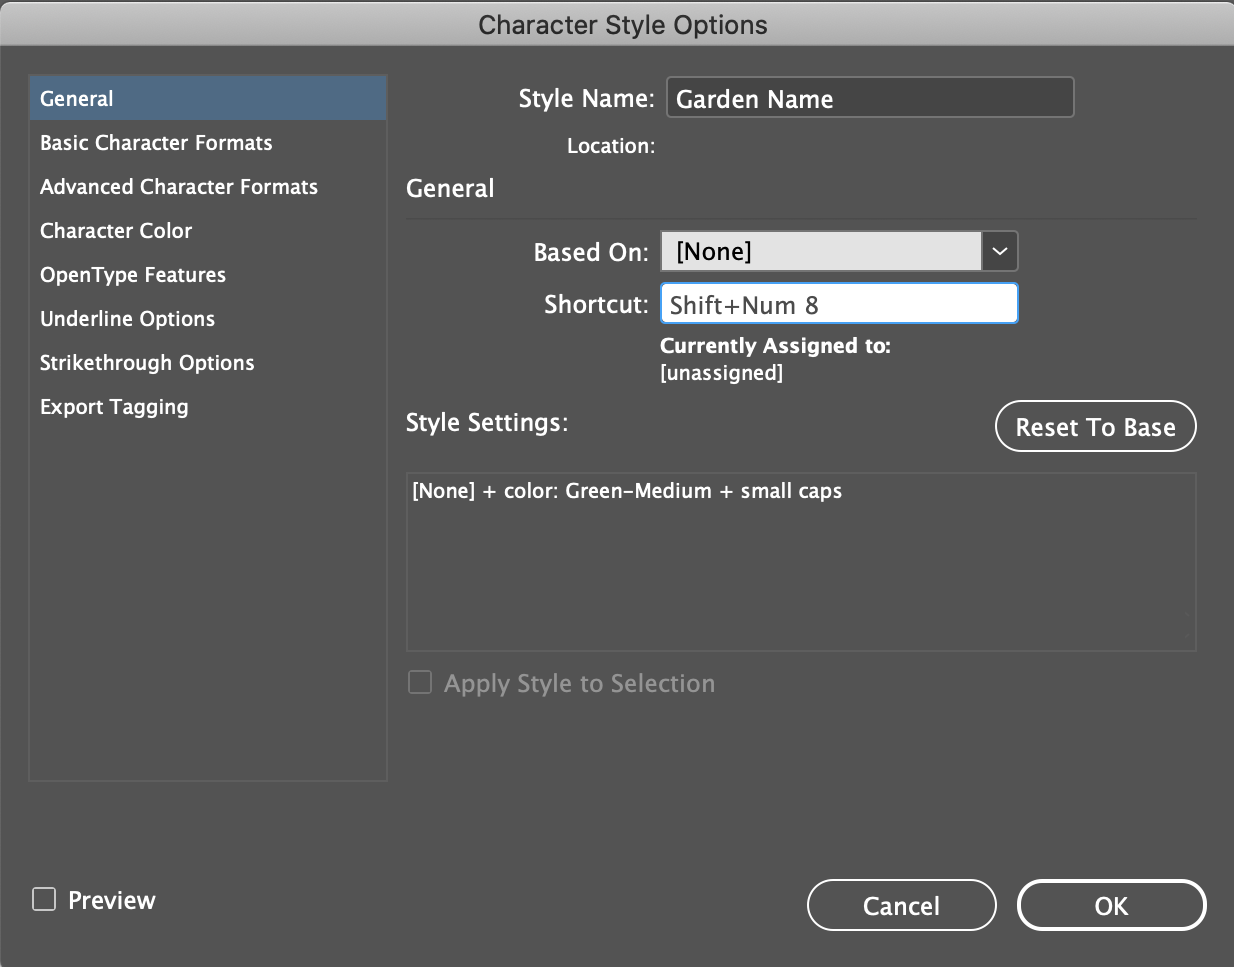
Task: Click the Preview label text
Action: tap(112, 900)
